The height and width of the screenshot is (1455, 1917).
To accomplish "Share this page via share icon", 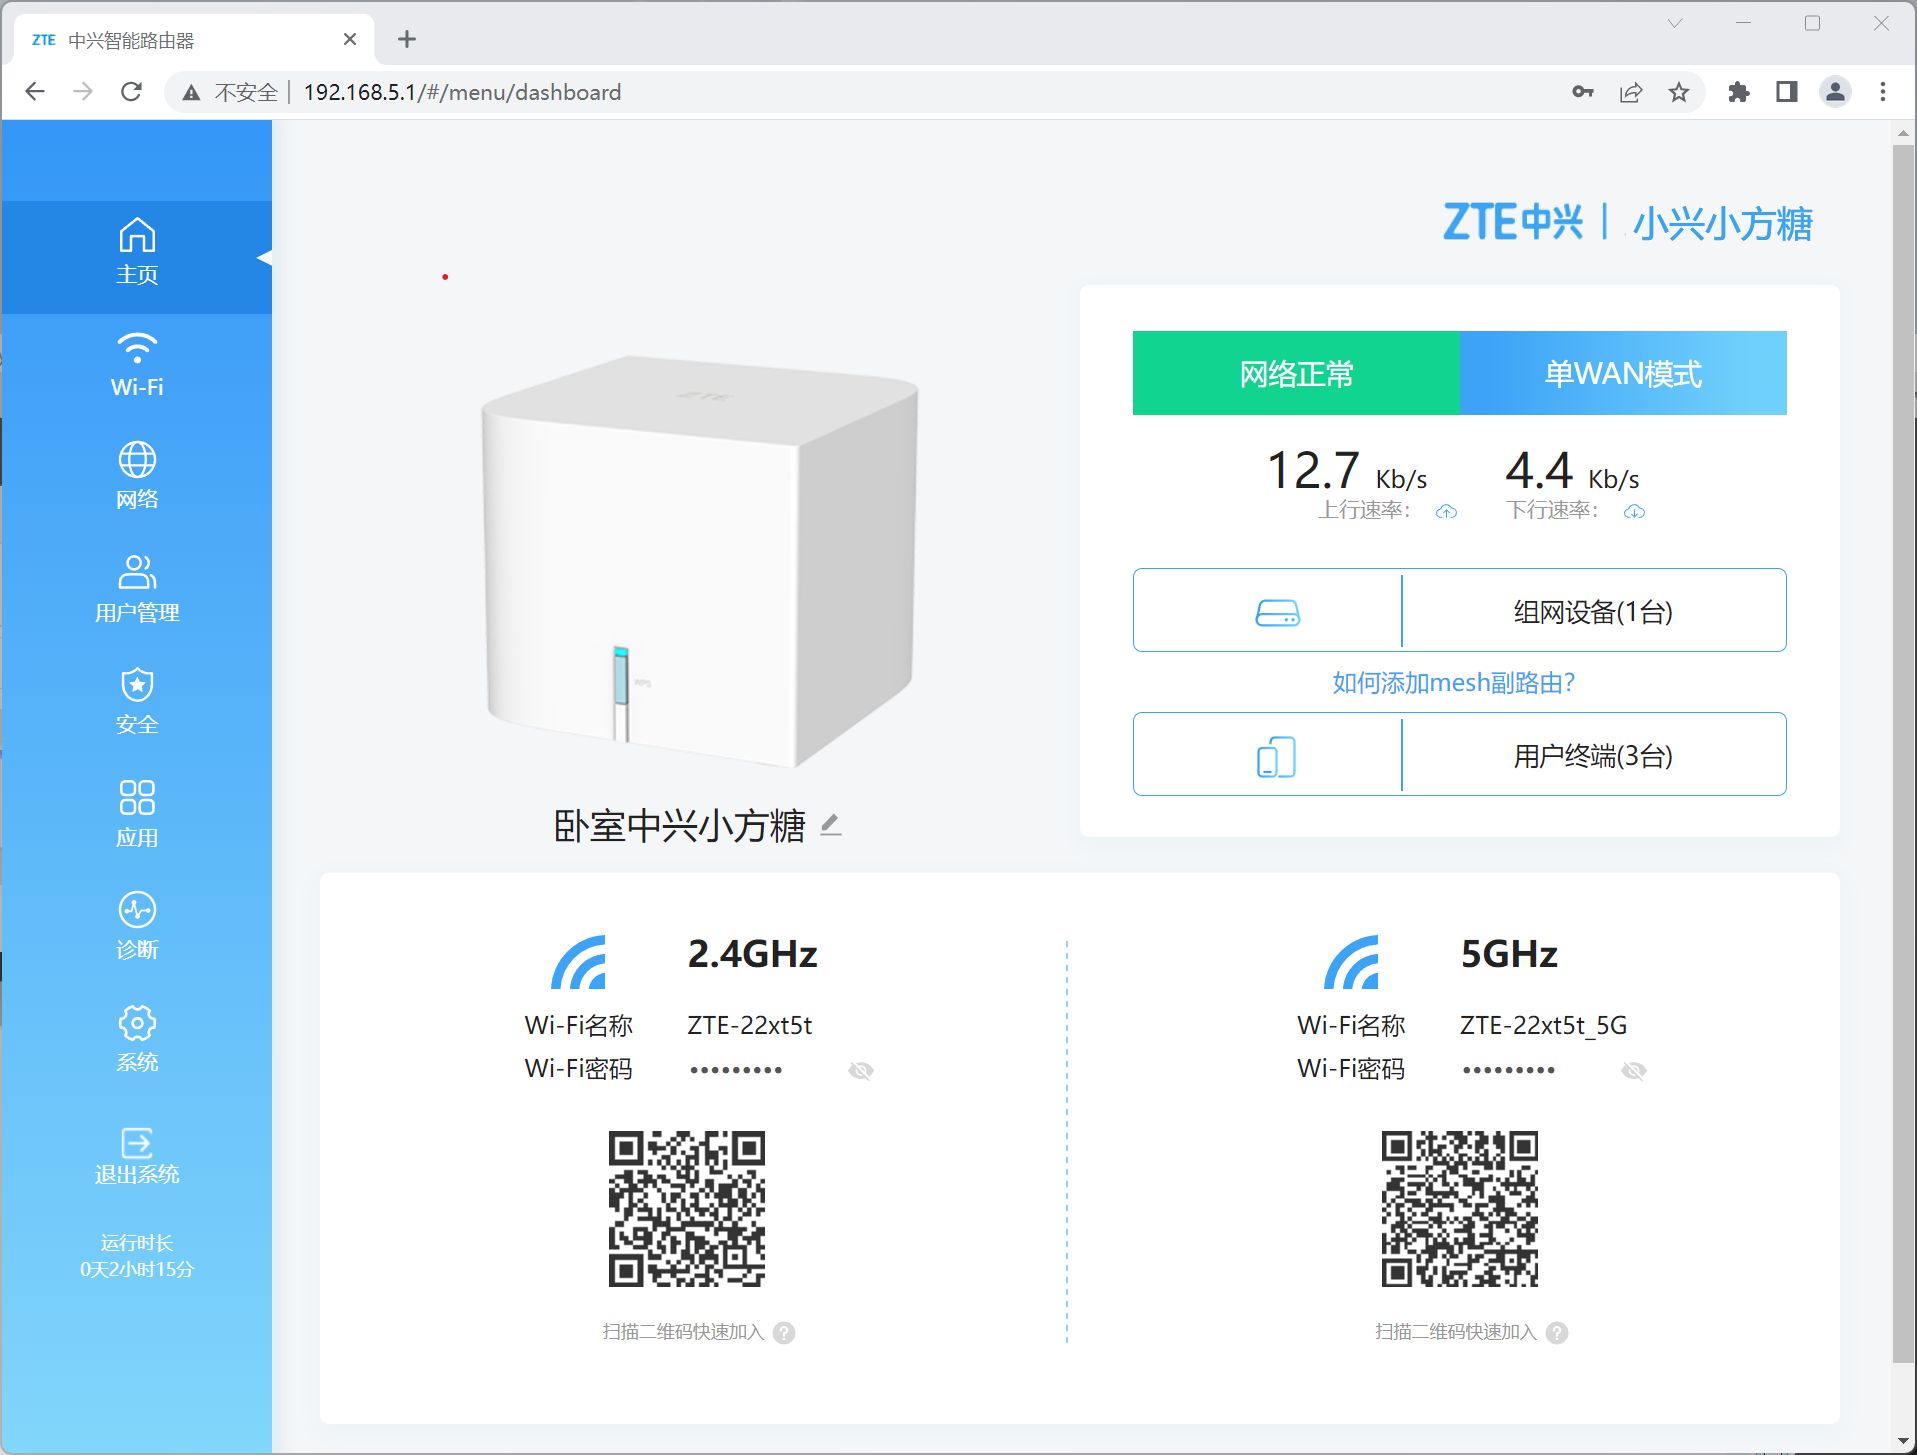I will (1631, 92).
